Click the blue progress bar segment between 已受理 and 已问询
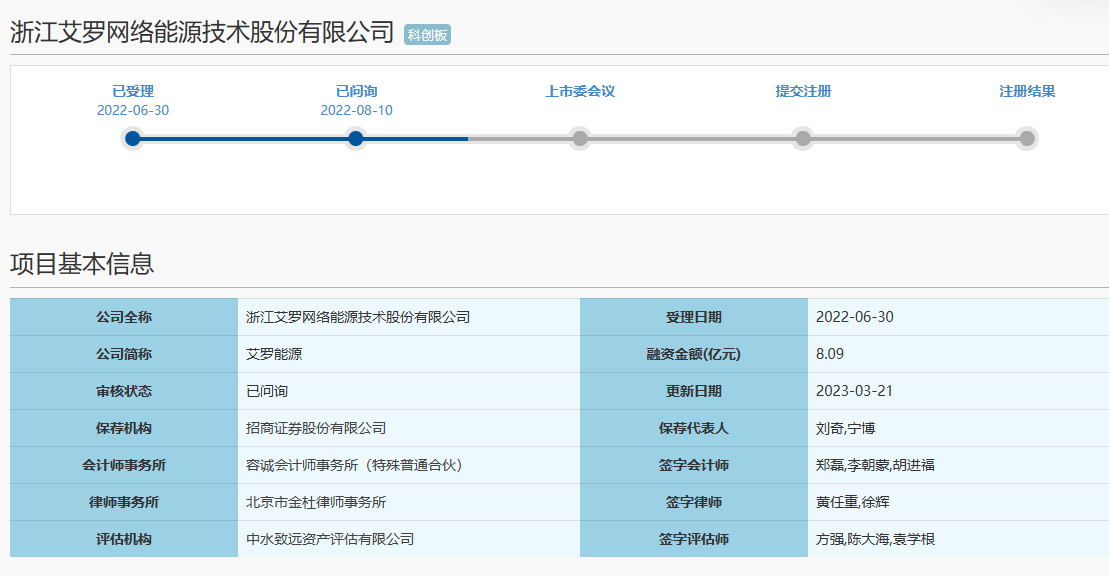Screen dimensions: 1109x576 point(244,139)
